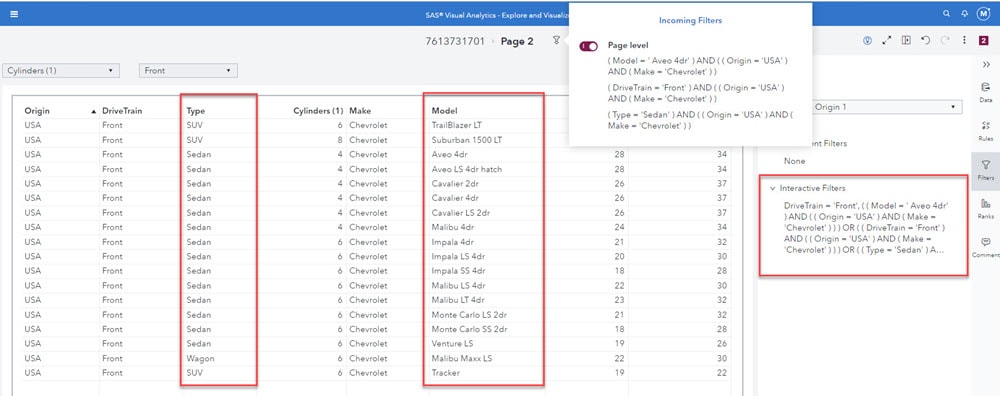
Task: Select the Impala LS 4dr cell
Action: click(458, 256)
